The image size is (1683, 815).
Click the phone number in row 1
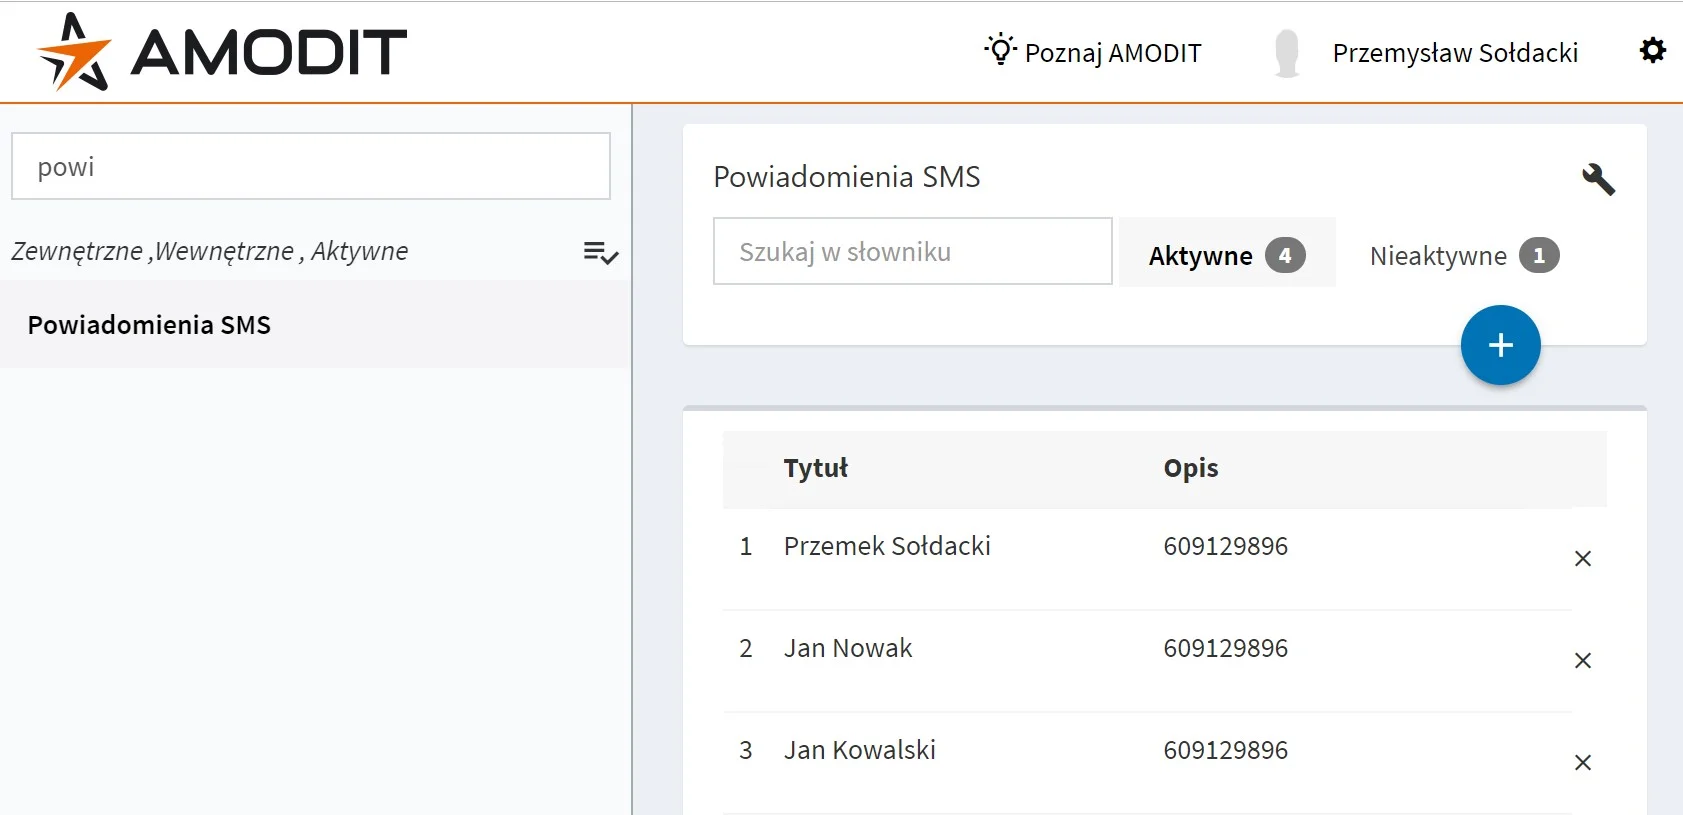[x=1225, y=546]
